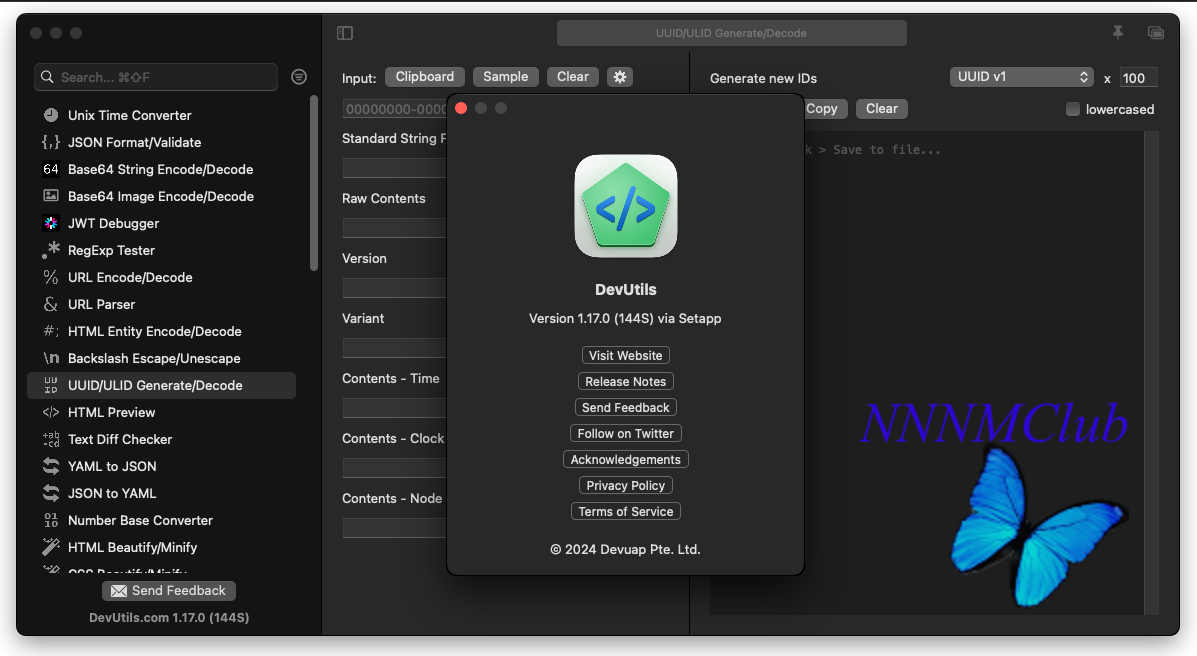
Task: Click the Base64 Image Encode/Decode picture icon
Action: click(x=51, y=196)
